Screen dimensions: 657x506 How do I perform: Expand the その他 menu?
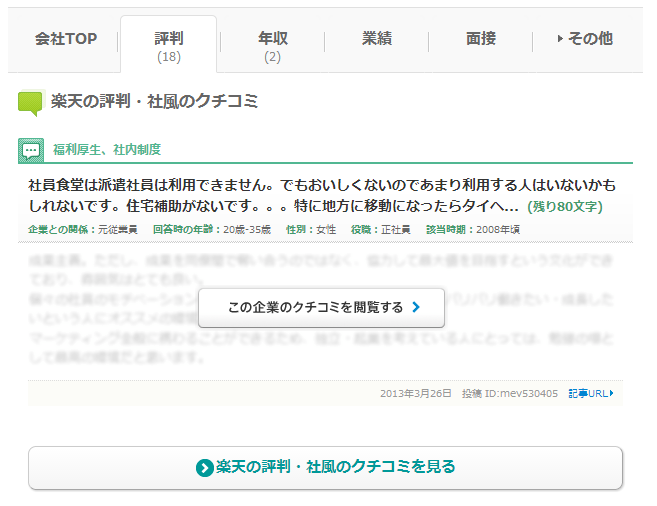[x=585, y=39]
